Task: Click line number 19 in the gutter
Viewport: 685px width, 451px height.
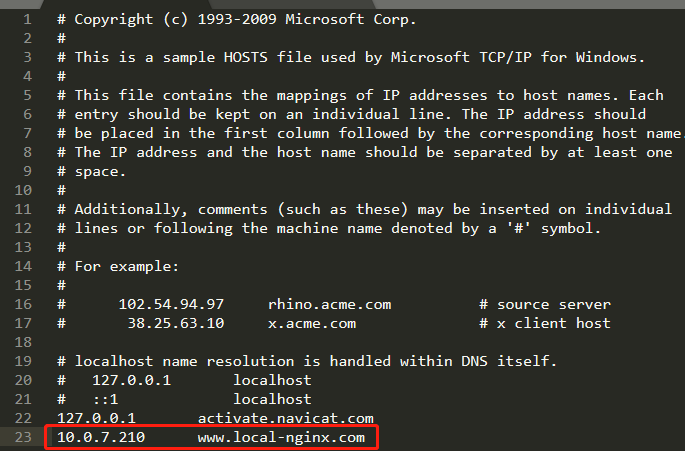Action: [x=23, y=361]
